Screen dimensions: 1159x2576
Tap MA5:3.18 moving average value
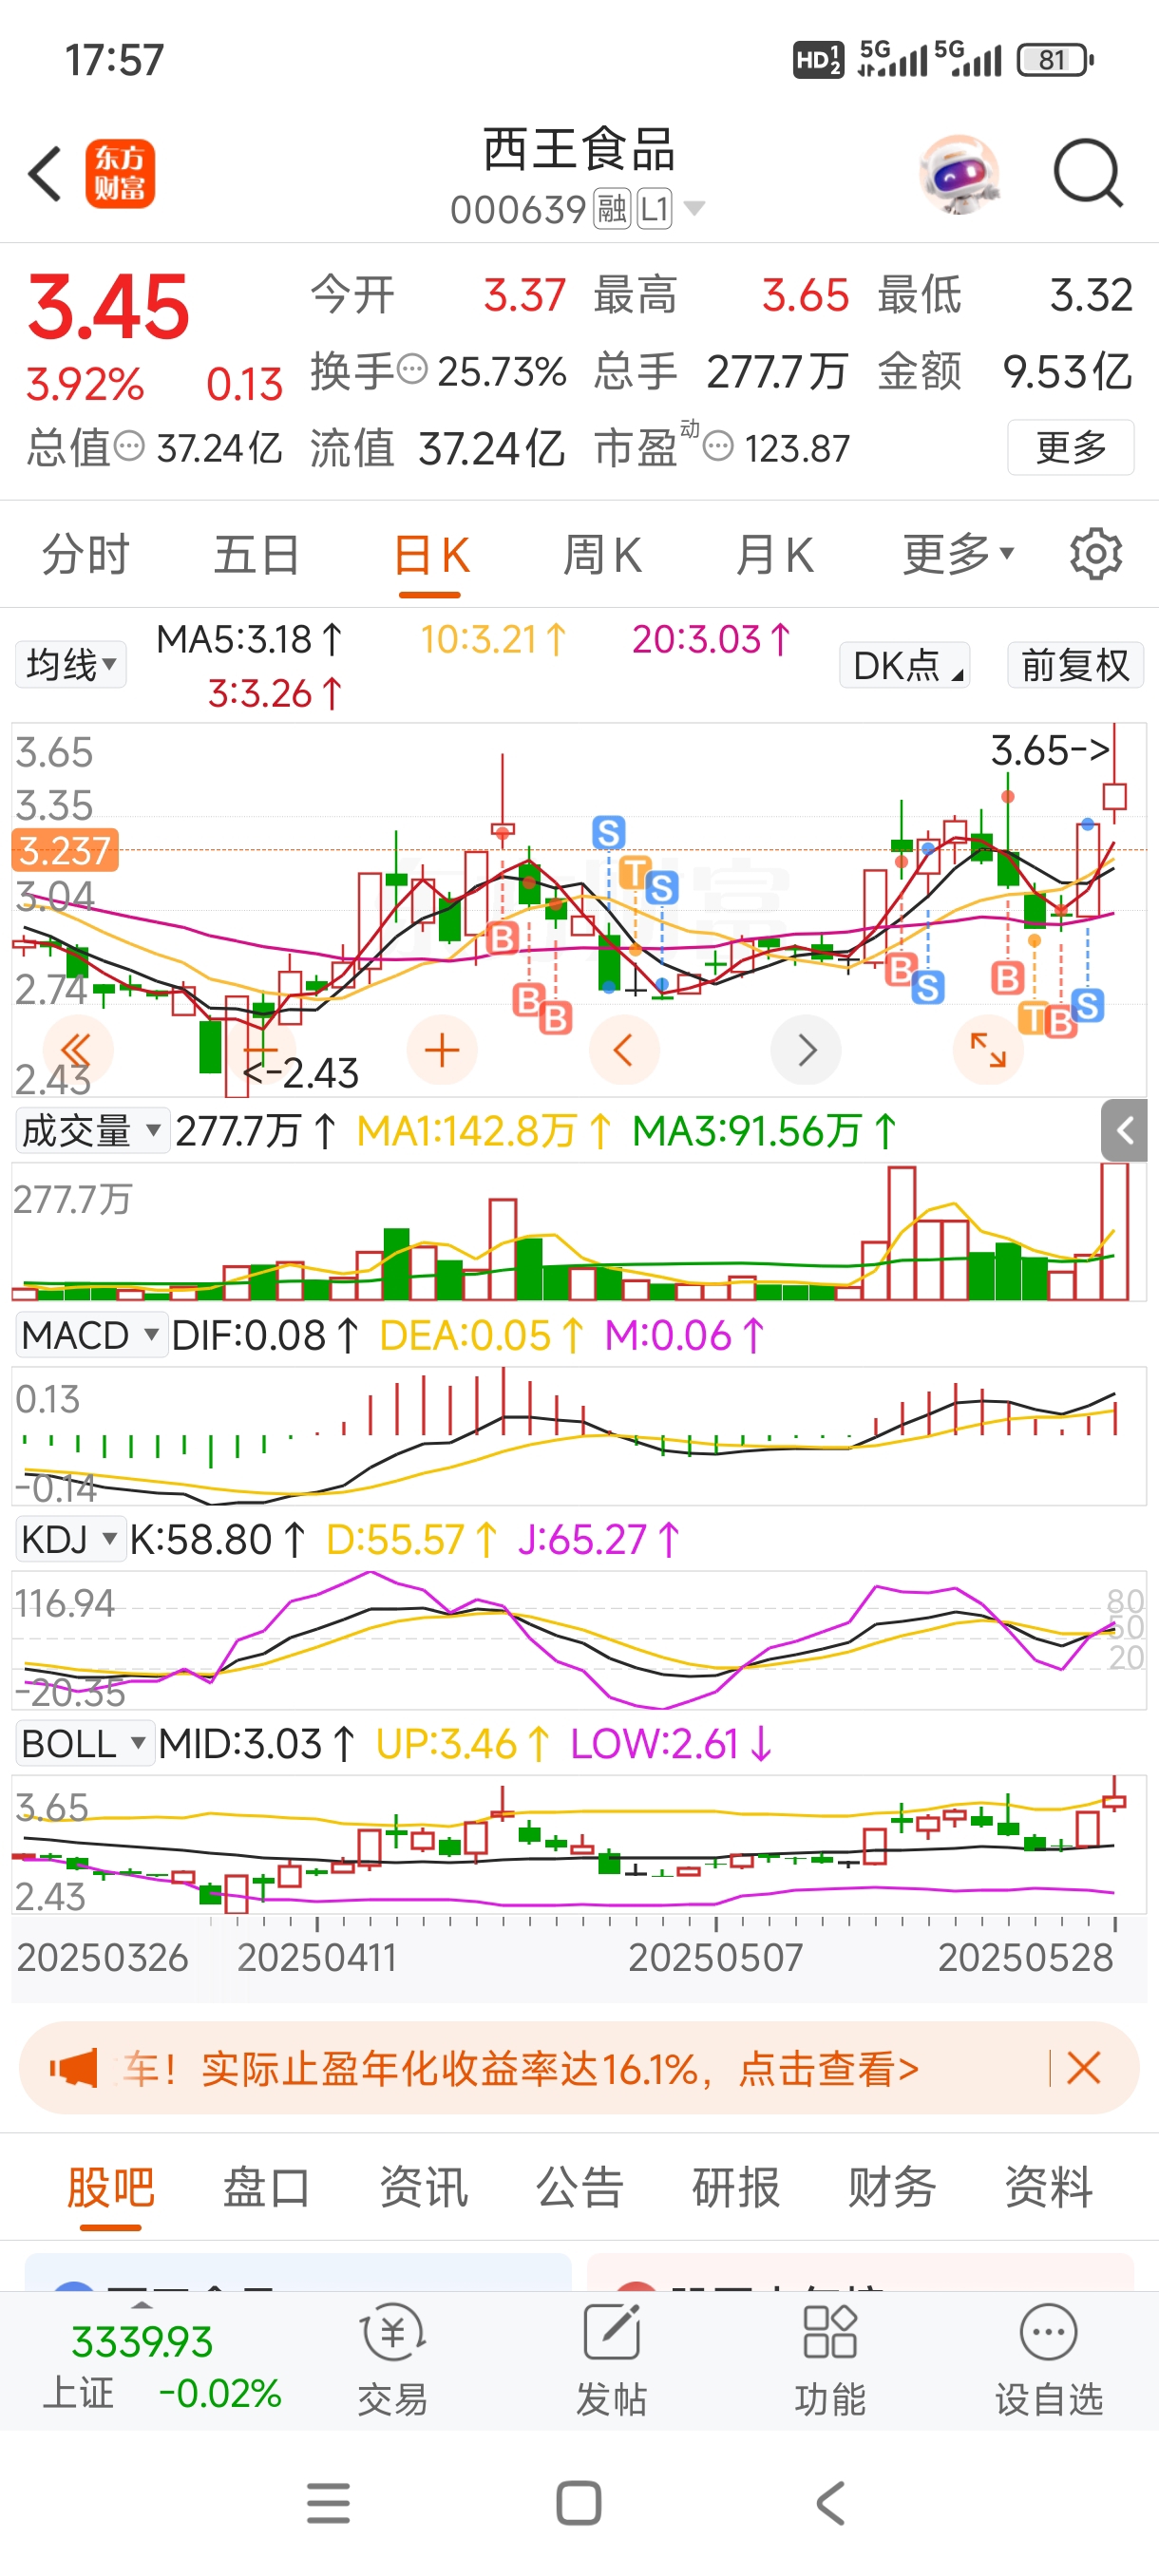(249, 639)
